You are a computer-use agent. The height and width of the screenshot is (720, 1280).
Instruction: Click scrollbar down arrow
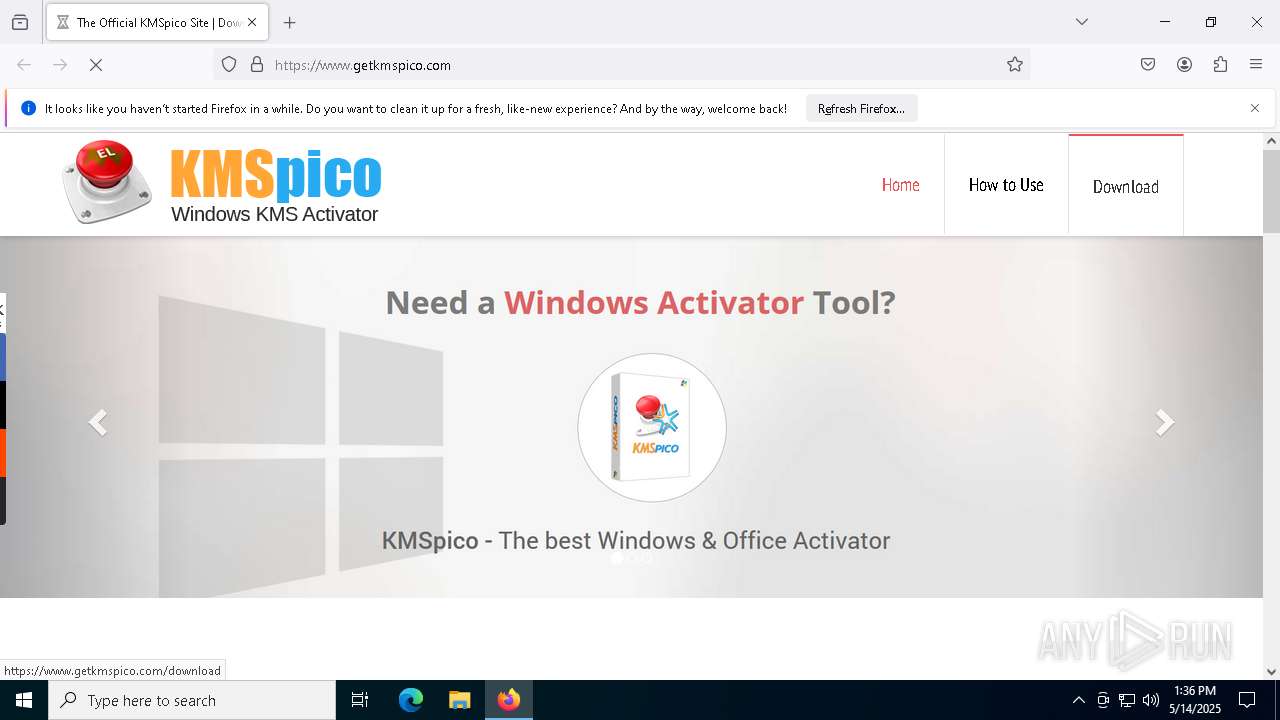point(1271,672)
